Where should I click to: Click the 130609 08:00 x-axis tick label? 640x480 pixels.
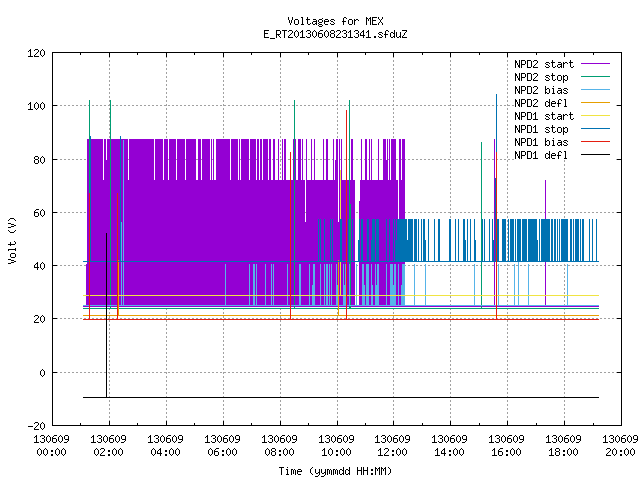tap(279, 446)
